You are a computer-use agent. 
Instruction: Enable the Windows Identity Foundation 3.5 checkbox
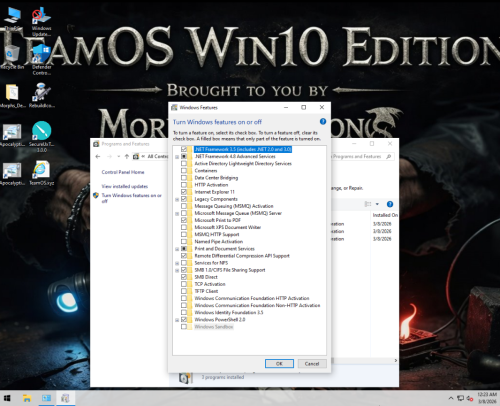[x=184, y=312]
